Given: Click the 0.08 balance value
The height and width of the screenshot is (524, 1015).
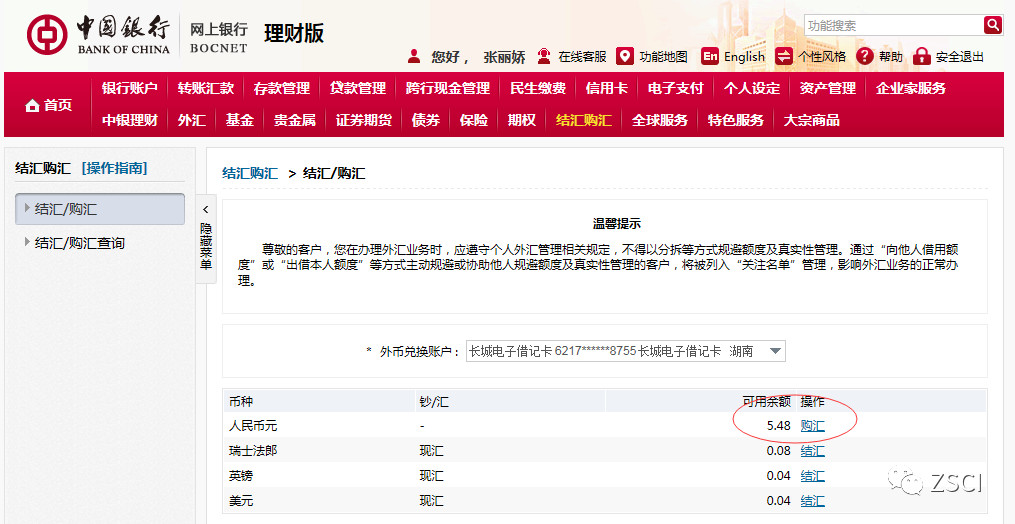Looking at the screenshot, I should 779,451.
